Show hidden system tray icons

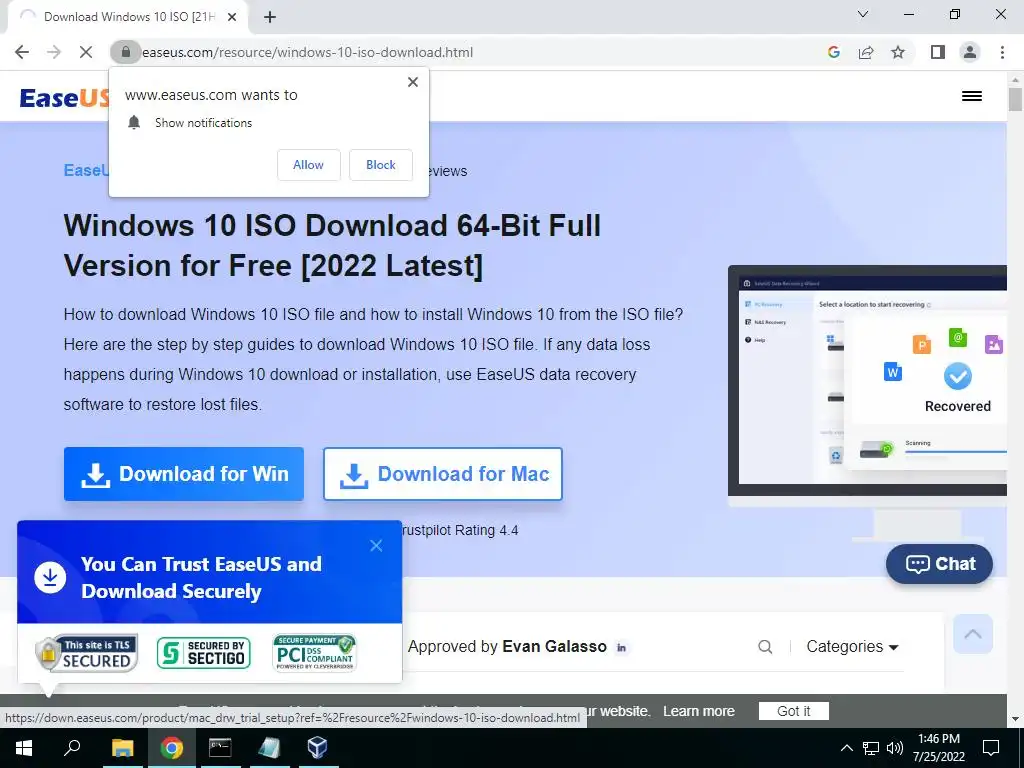[846, 748]
